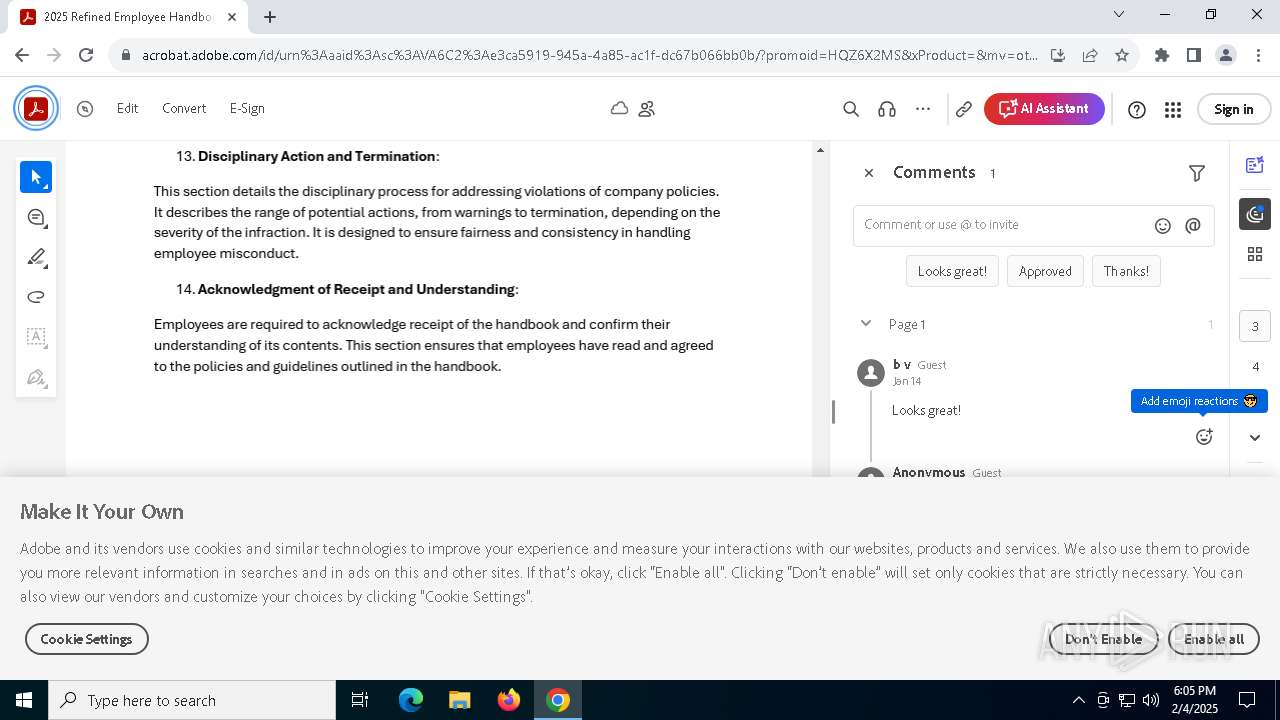Open the Chrome tab search dropdown
This screenshot has height=720, width=1280.
1119,14
